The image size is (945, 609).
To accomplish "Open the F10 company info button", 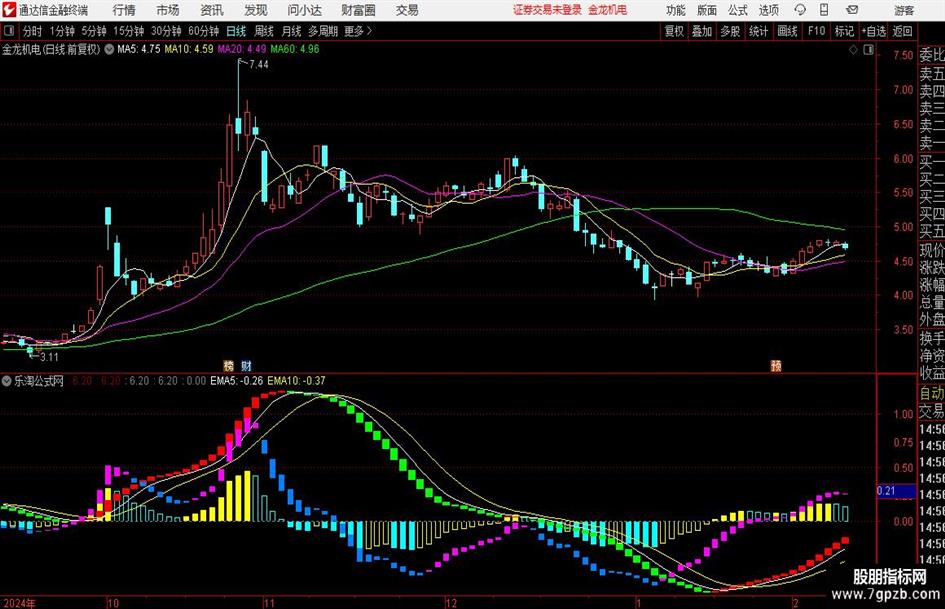I will coord(816,31).
